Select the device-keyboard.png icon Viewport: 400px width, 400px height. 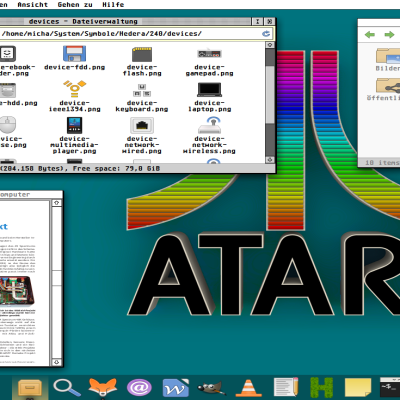142,90
